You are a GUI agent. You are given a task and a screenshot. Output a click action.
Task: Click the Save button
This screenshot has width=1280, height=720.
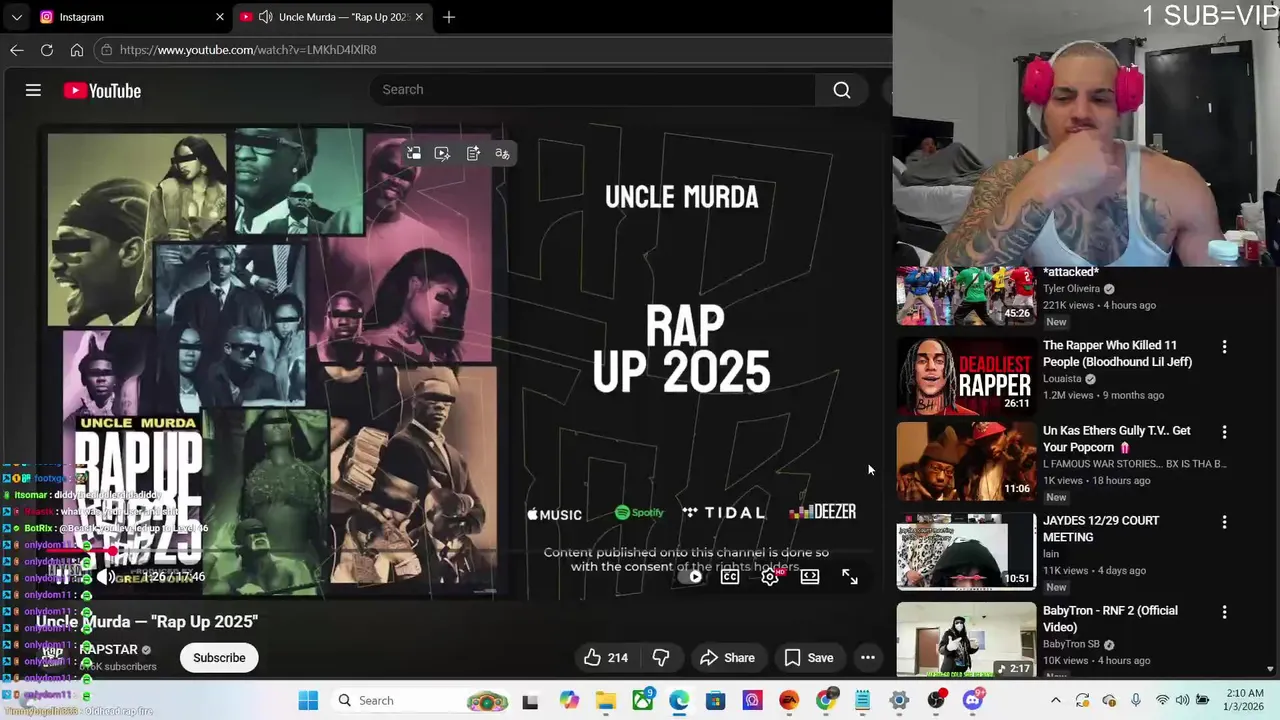809,658
